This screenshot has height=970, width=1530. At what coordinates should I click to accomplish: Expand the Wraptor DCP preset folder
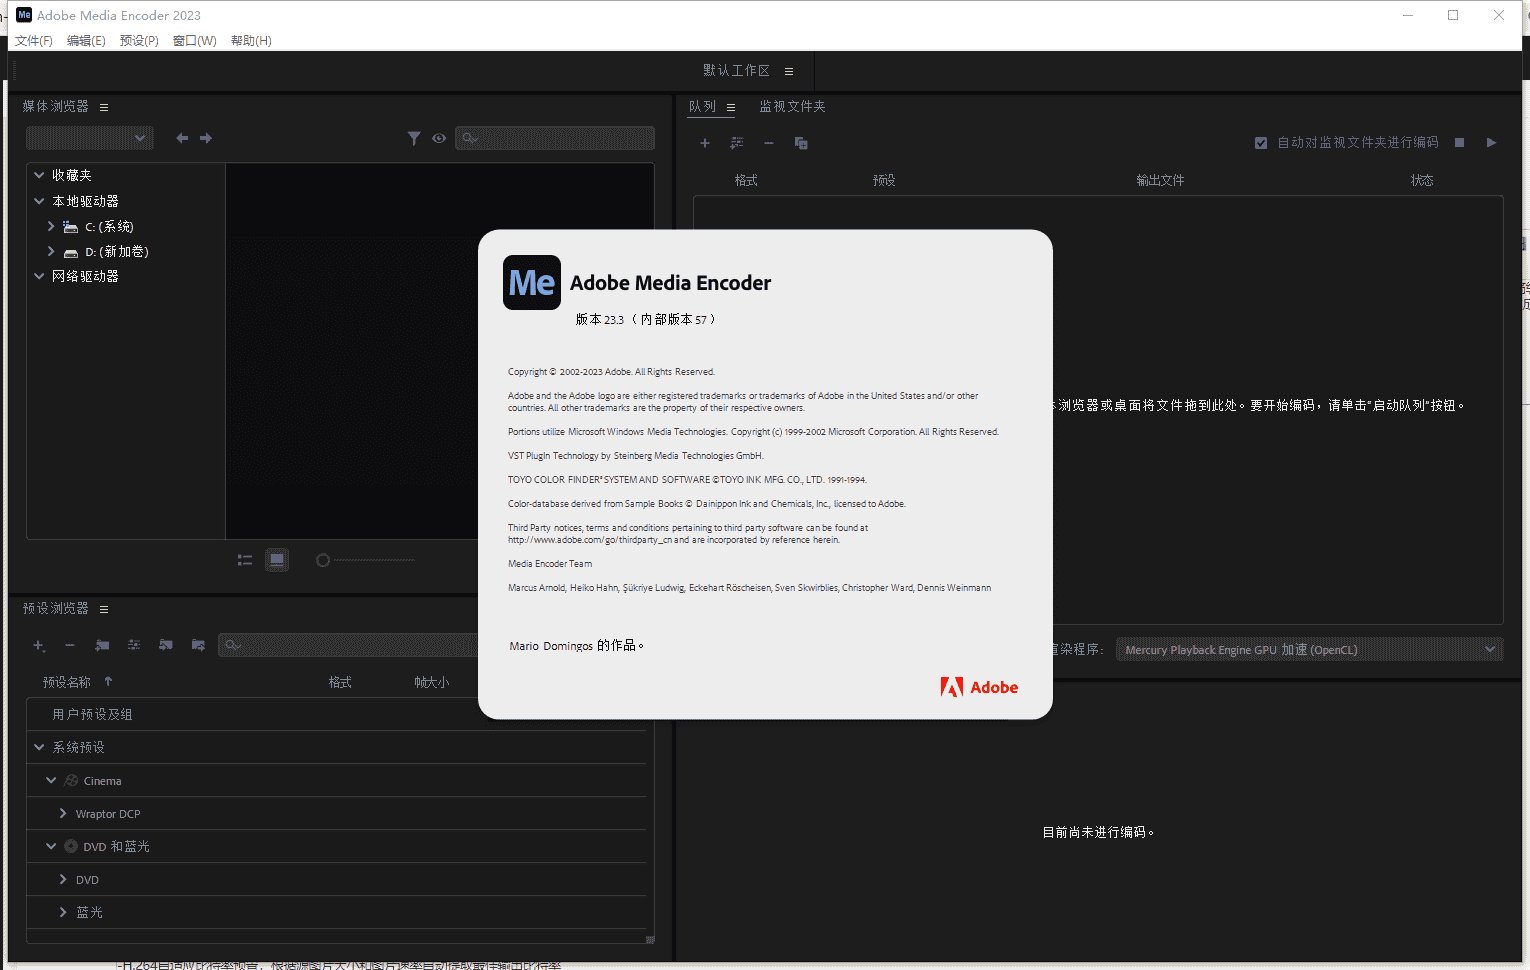pos(63,814)
